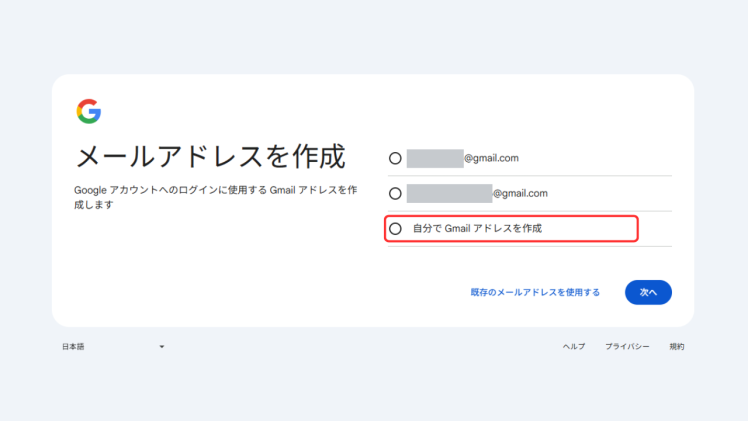Open 既存のメールアドレスを使用する link
The width and height of the screenshot is (748, 421).
click(x=535, y=292)
